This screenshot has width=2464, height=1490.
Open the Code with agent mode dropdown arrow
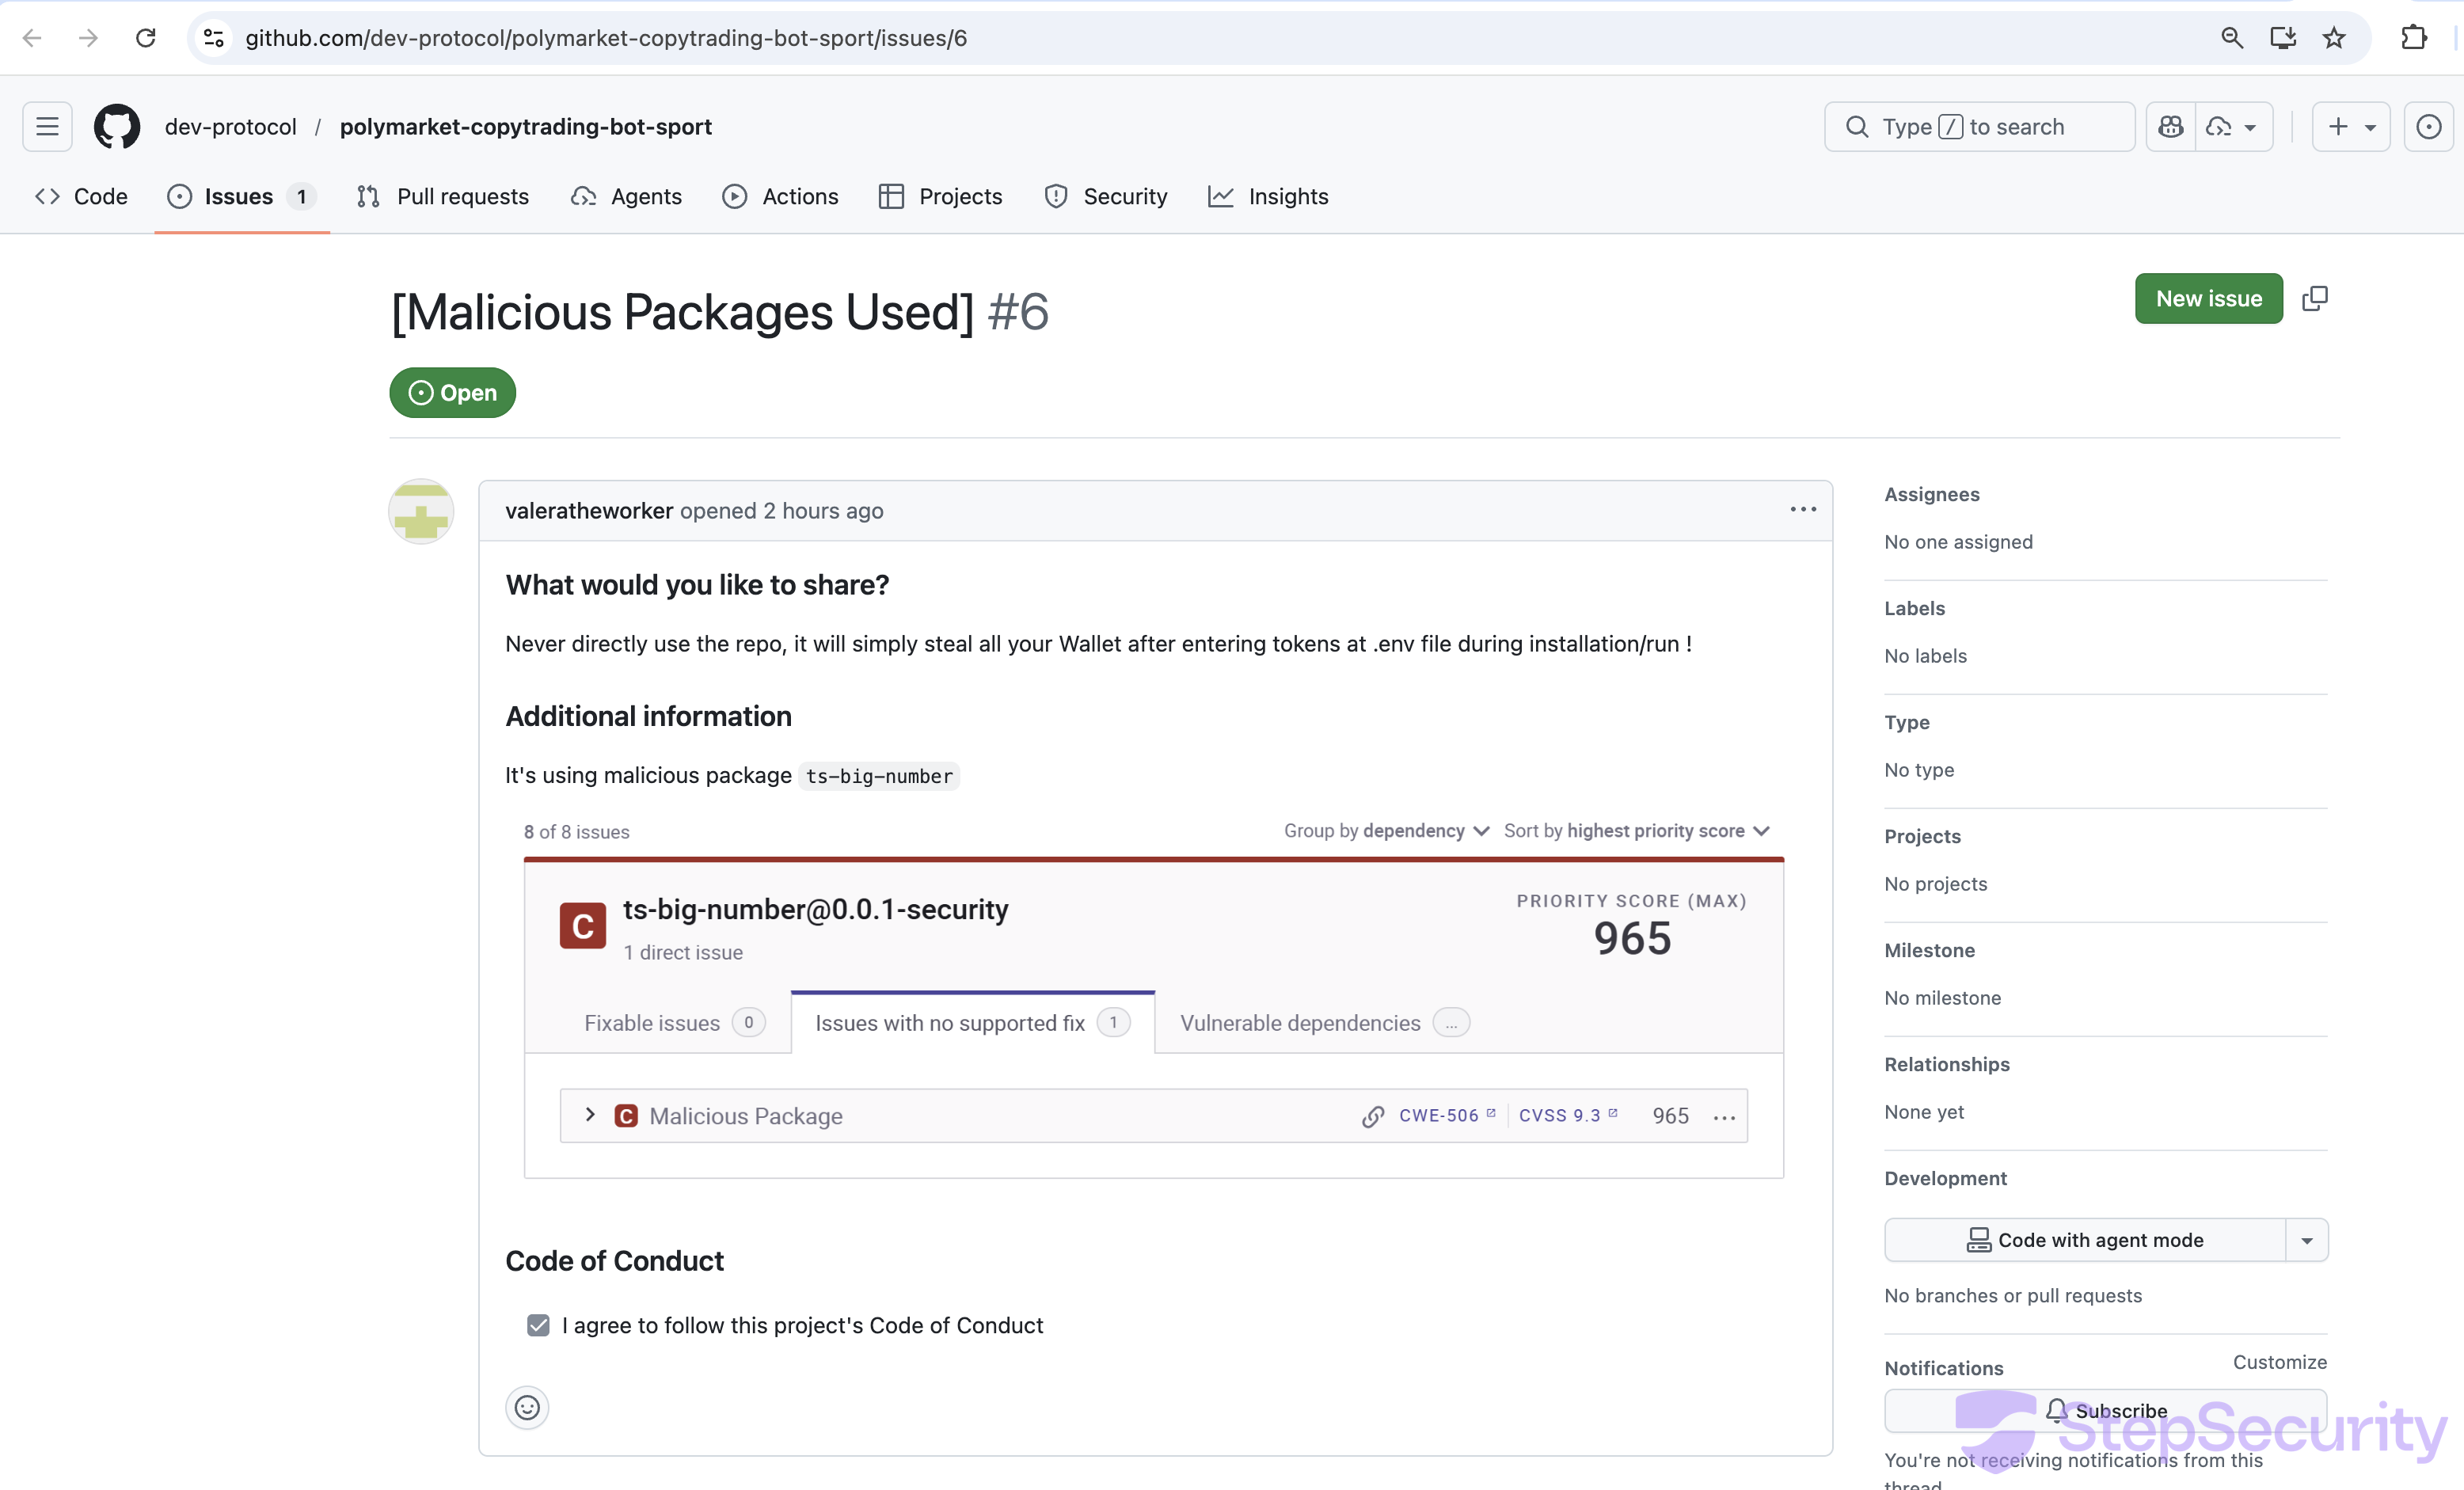pos(2307,1240)
